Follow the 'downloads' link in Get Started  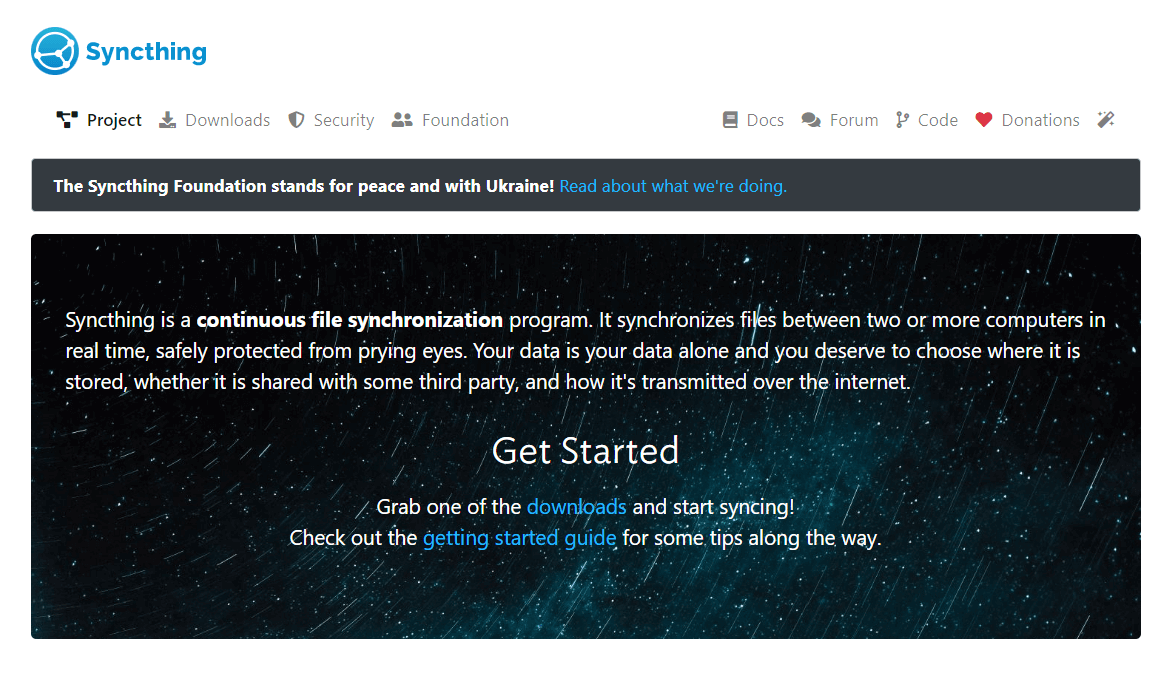(x=577, y=507)
